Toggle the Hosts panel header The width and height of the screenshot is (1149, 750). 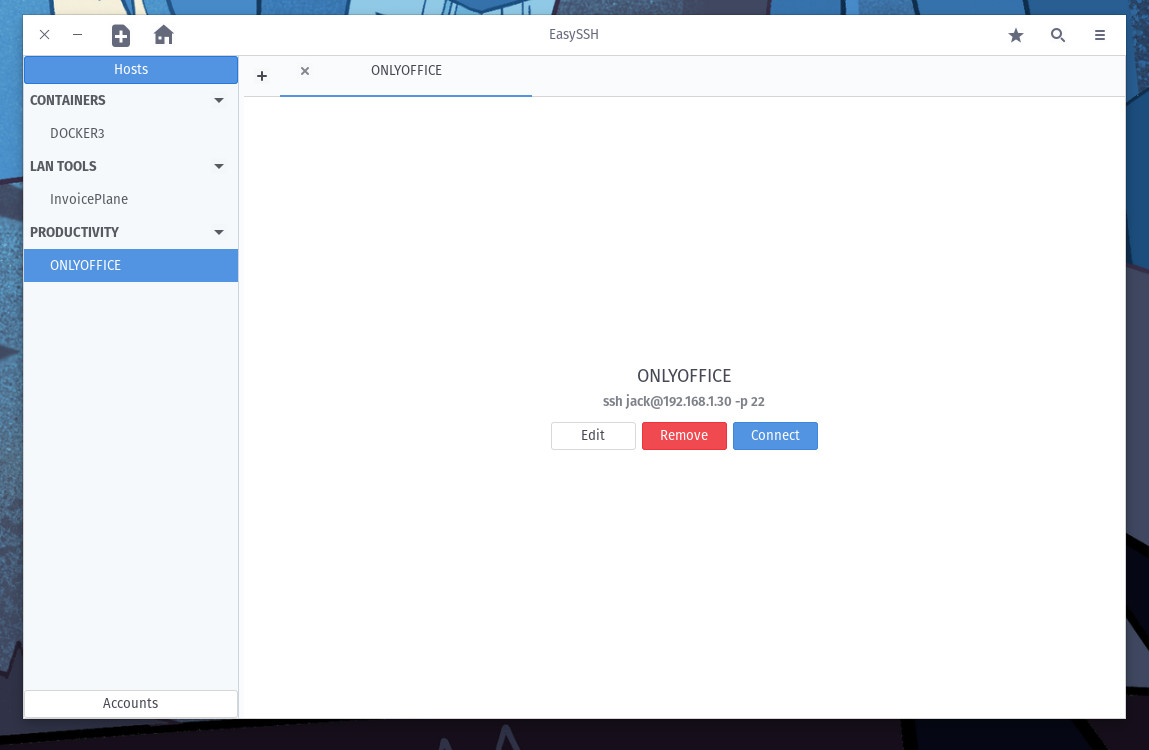pyautogui.click(x=130, y=69)
